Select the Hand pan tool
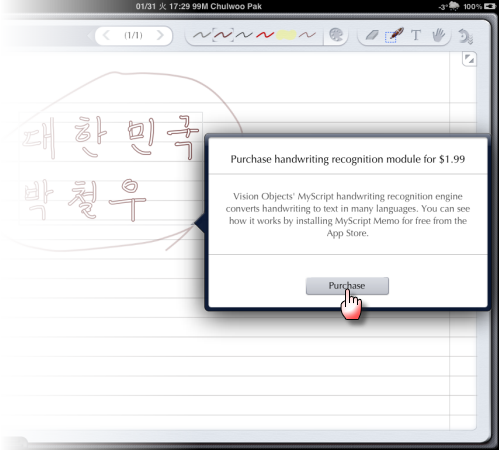The width and height of the screenshot is (499, 450). tap(439, 35)
